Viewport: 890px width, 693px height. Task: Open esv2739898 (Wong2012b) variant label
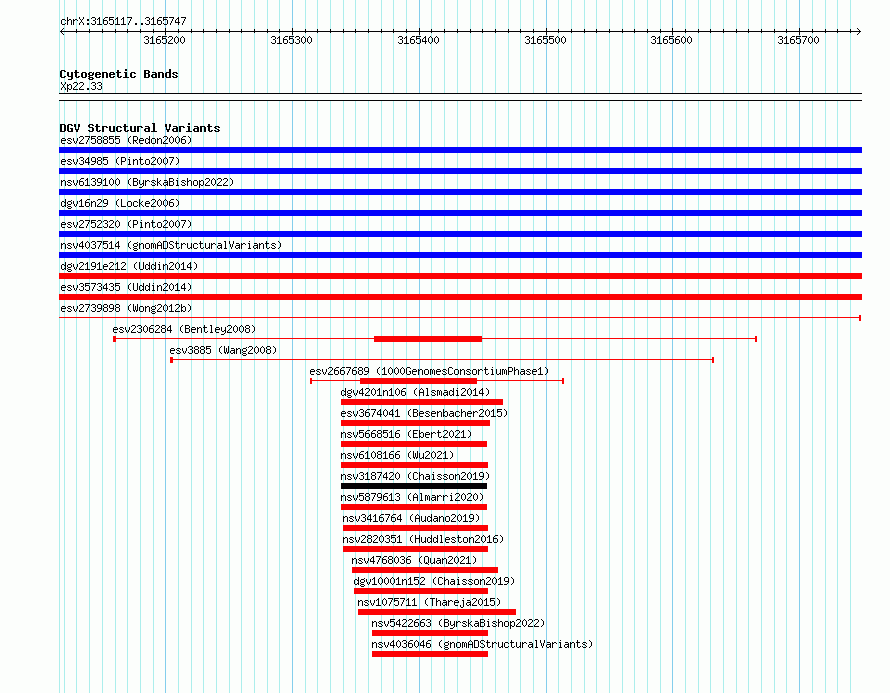pyautogui.click(x=126, y=308)
